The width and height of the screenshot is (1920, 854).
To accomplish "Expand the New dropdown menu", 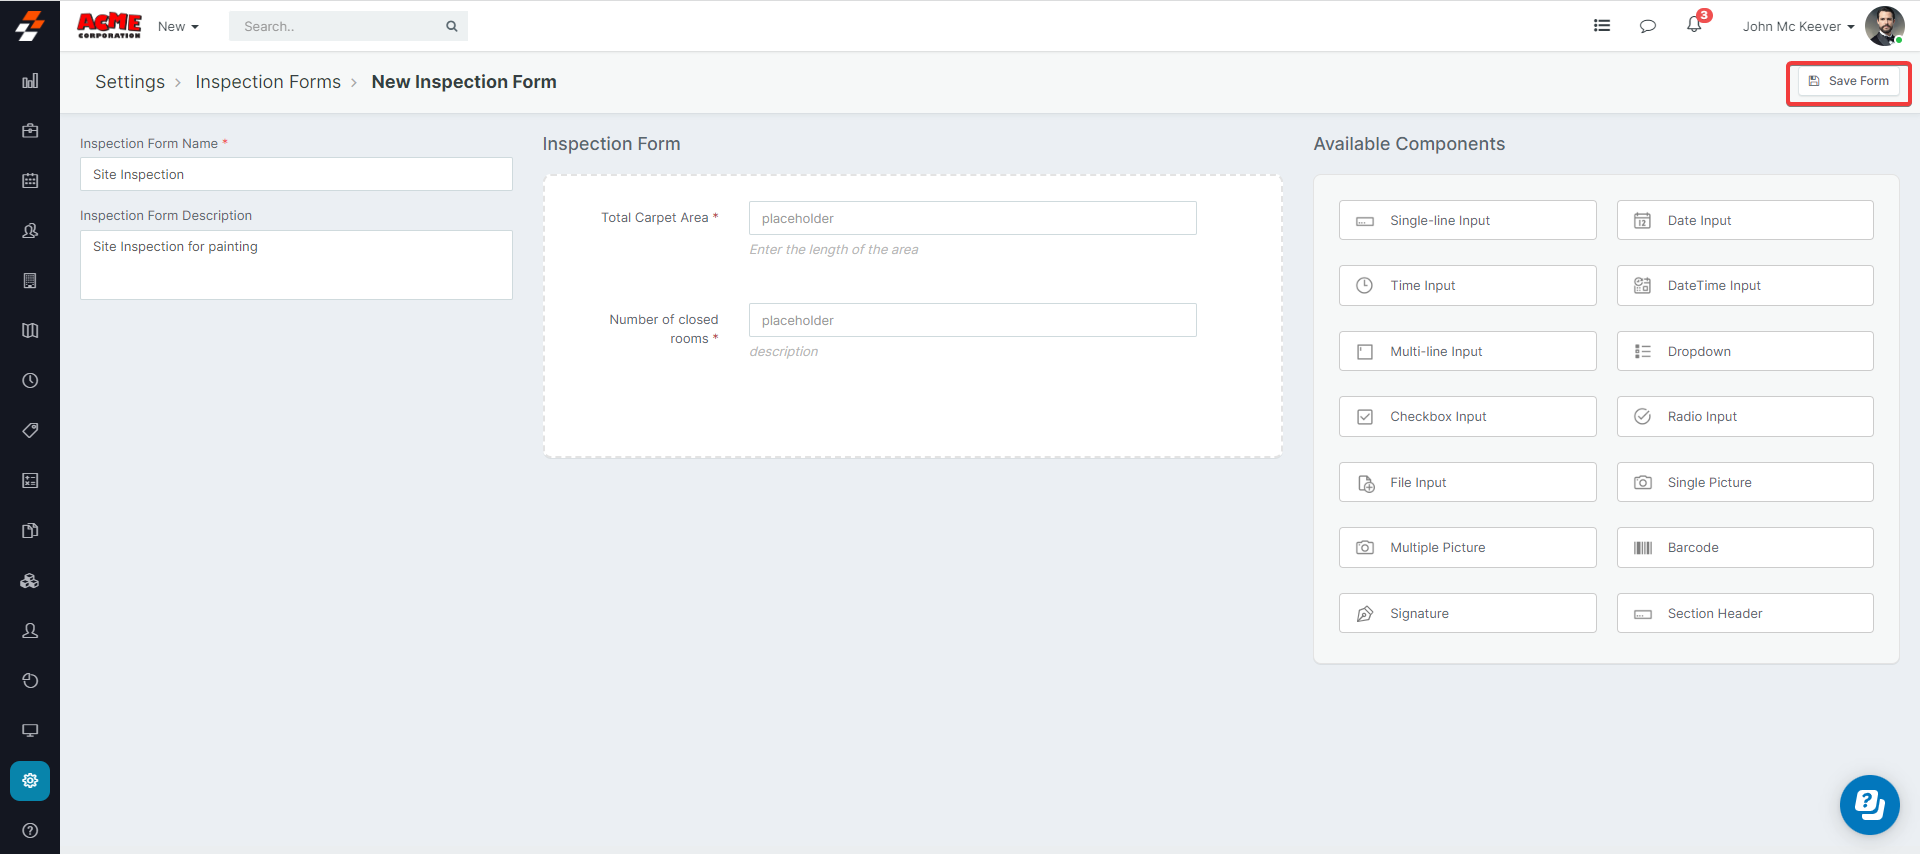I will tap(178, 27).
